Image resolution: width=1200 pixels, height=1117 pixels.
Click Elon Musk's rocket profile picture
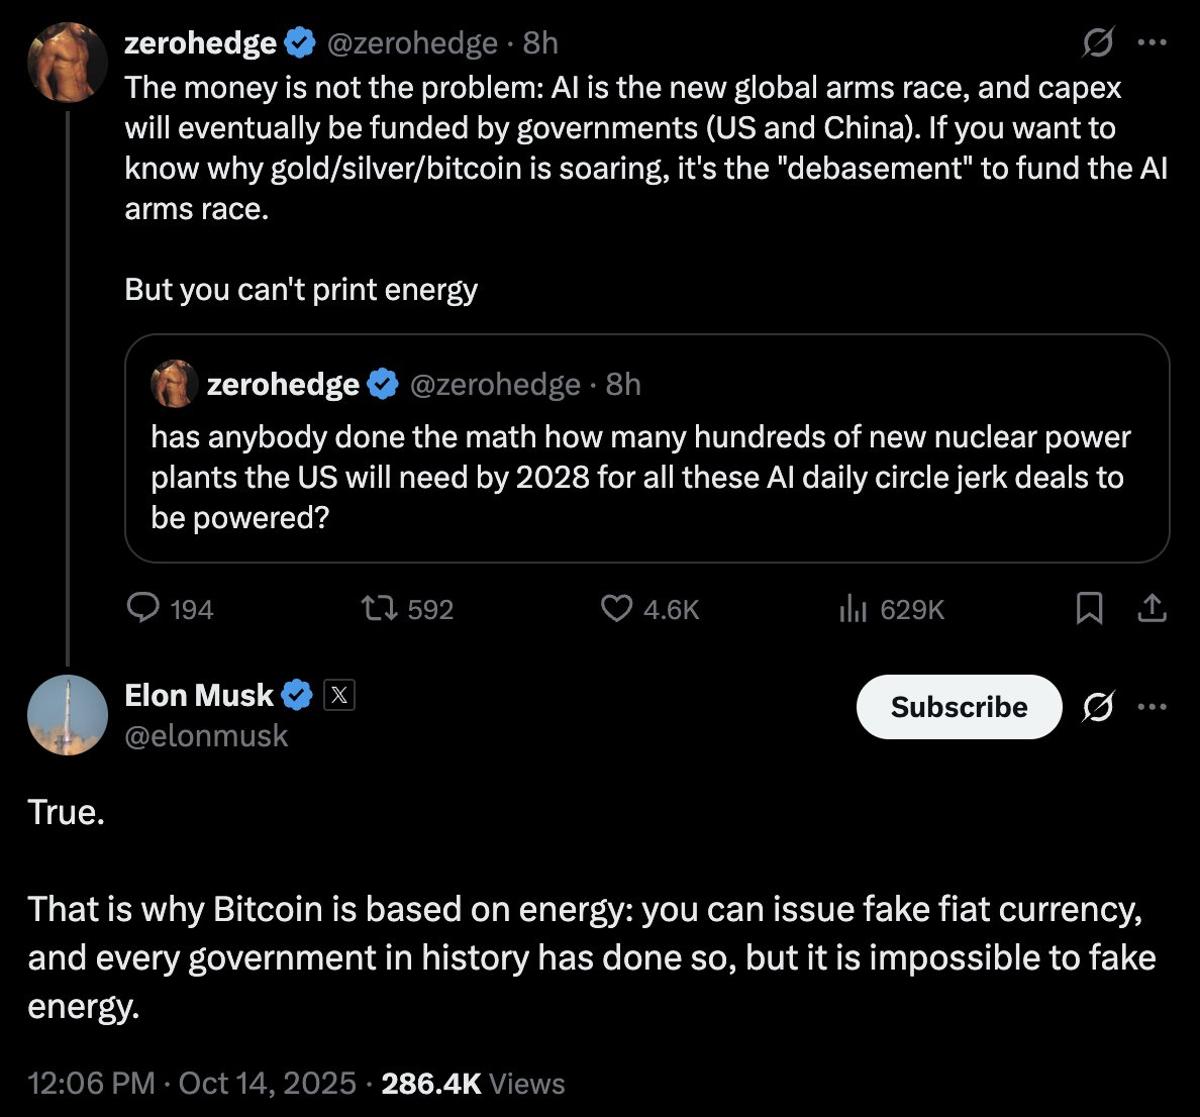click(67, 714)
